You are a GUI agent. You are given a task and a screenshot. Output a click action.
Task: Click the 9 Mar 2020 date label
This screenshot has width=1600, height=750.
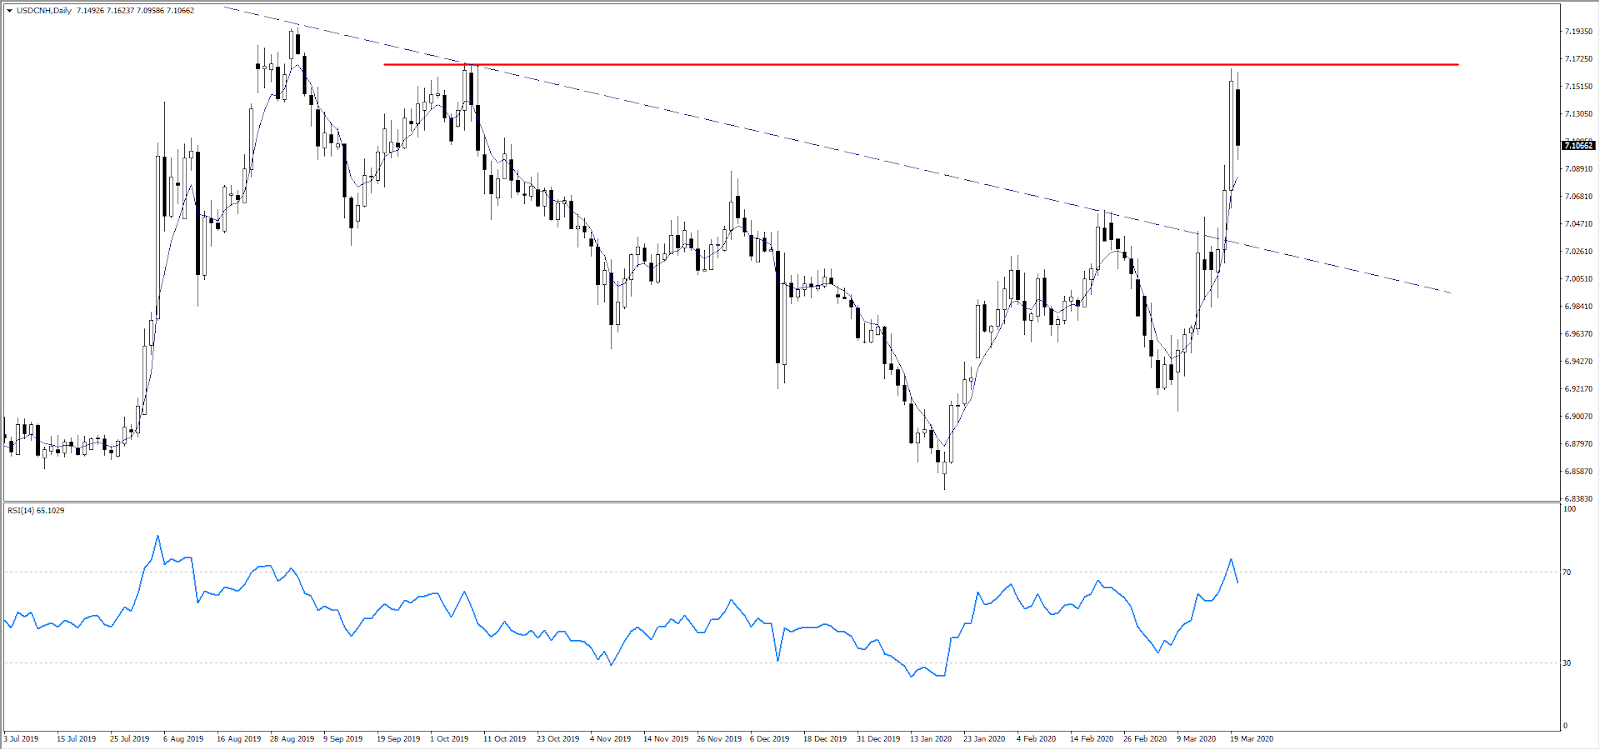pos(1197,739)
